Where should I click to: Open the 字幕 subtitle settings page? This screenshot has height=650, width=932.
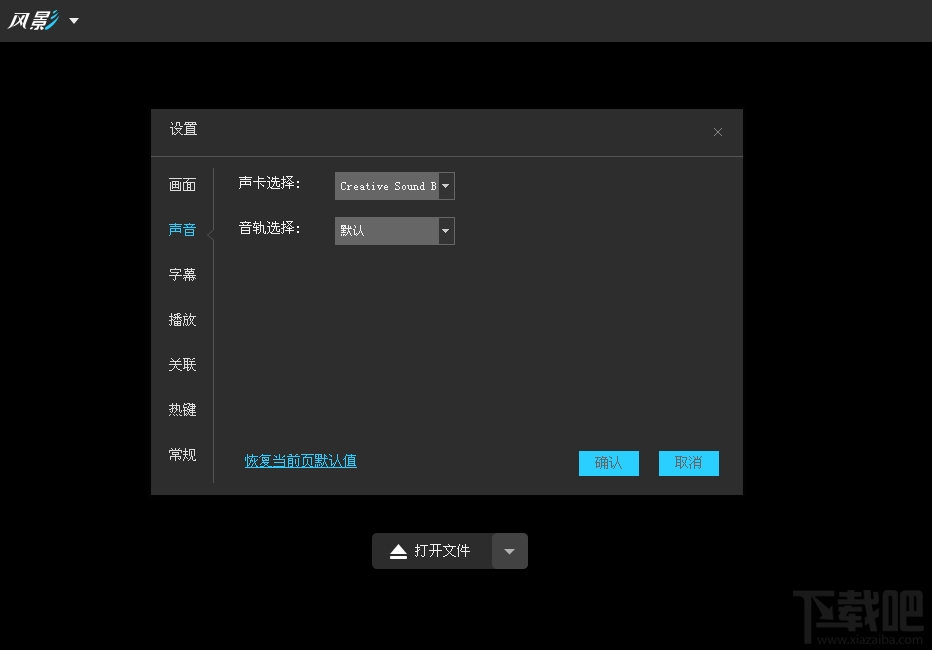pyautogui.click(x=182, y=274)
